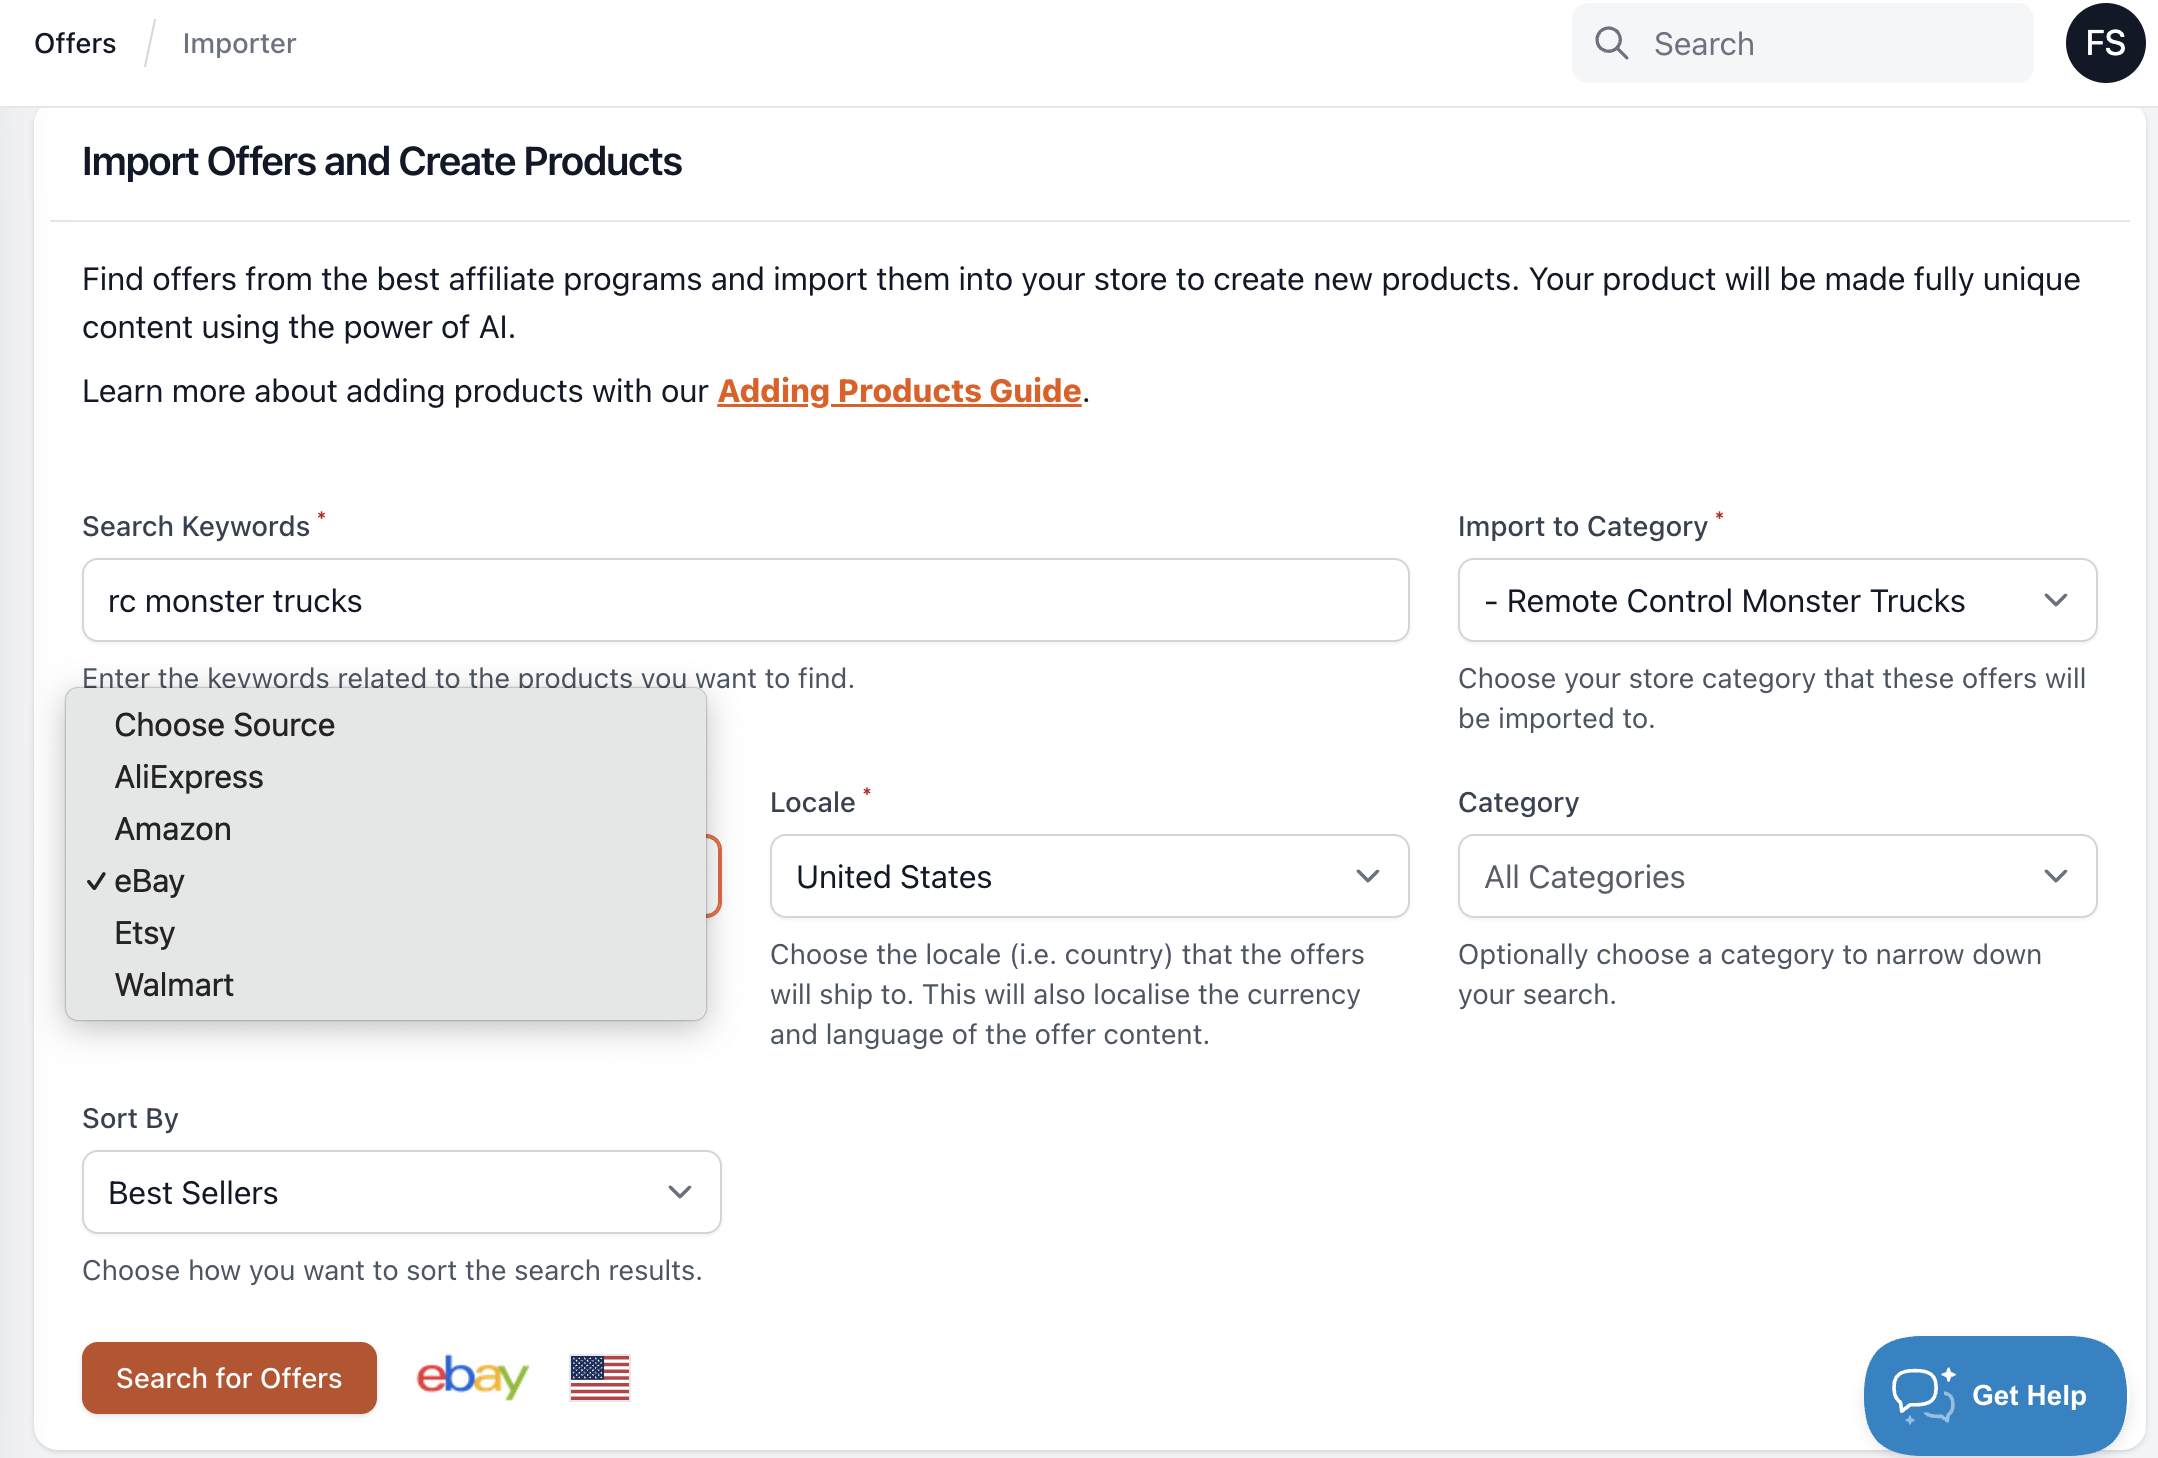This screenshot has height=1458, width=2158.
Task: Expand the Import to Category dropdown
Action: pyautogui.click(x=1777, y=600)
